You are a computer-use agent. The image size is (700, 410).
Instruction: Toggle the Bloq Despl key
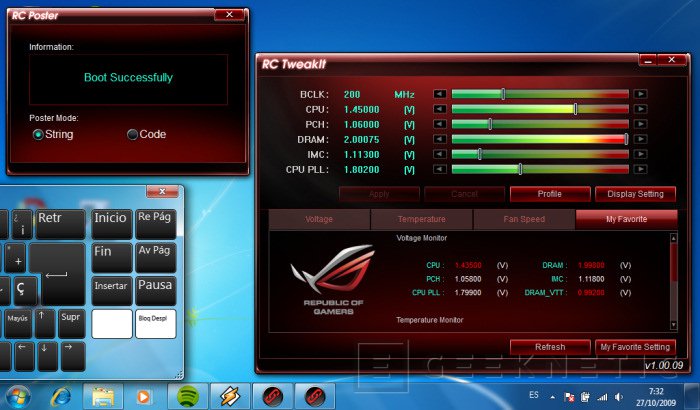click(155, 324)
